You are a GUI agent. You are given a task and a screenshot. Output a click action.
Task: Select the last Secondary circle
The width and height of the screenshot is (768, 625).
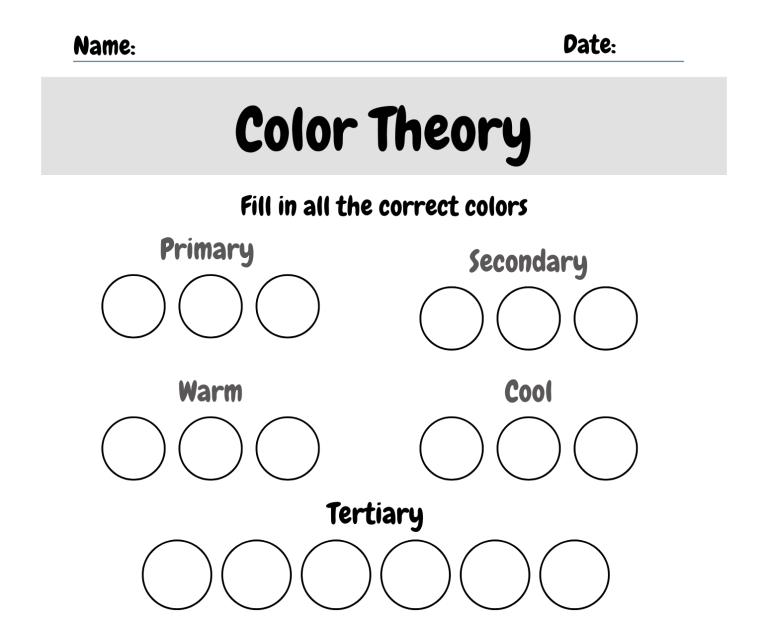pyautogui.click(x=605, y=318)
